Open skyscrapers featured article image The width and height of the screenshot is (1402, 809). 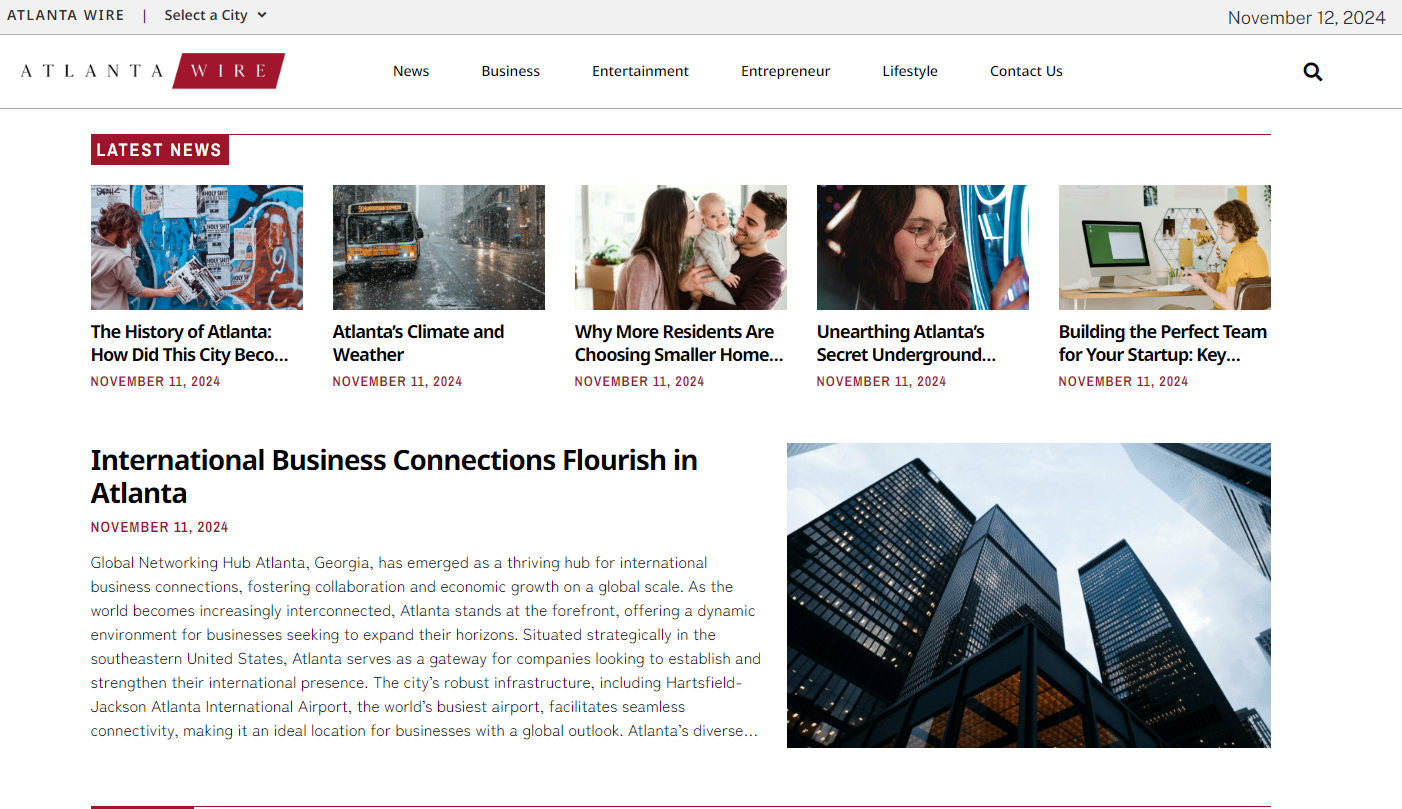coord(1029,595)
